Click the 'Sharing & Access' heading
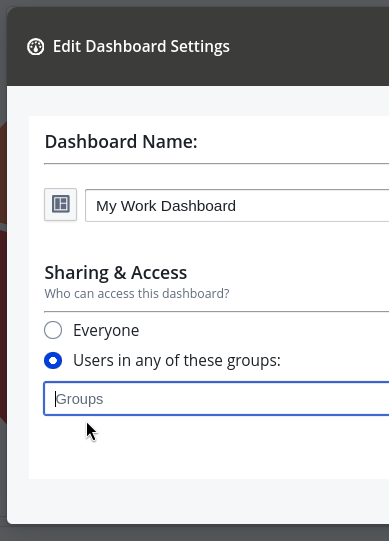The image size is (389, 541). tap(116, 273)
